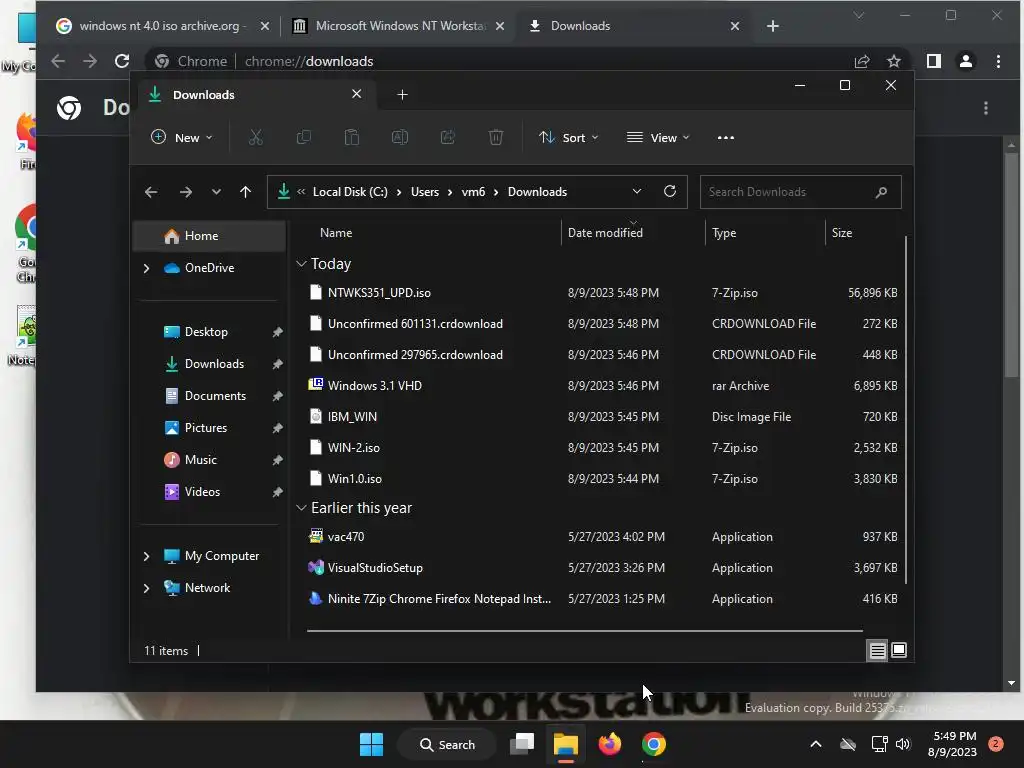Image resolution: width=1024 pixels, height=768 pixels.
Task: Sort by Size column header
Action: [842, 233]
